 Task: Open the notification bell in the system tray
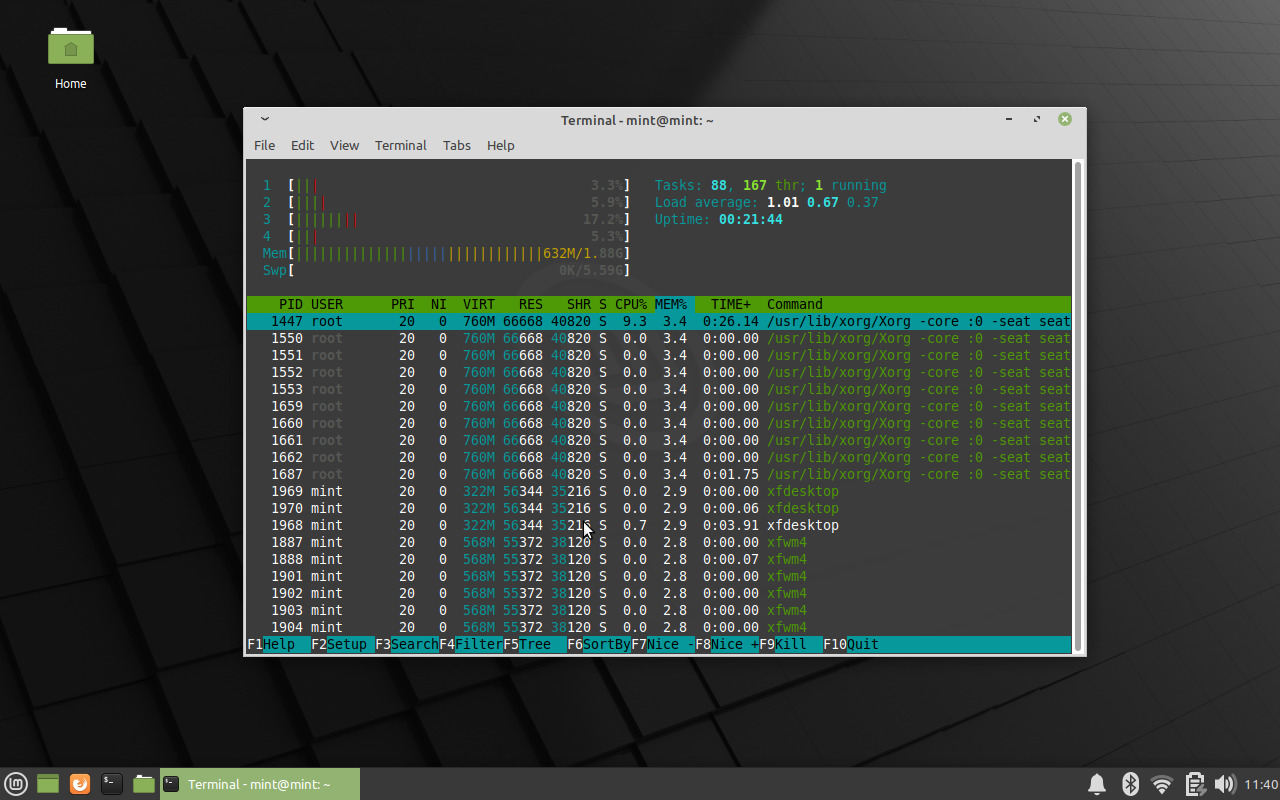tap(1097, 784)
